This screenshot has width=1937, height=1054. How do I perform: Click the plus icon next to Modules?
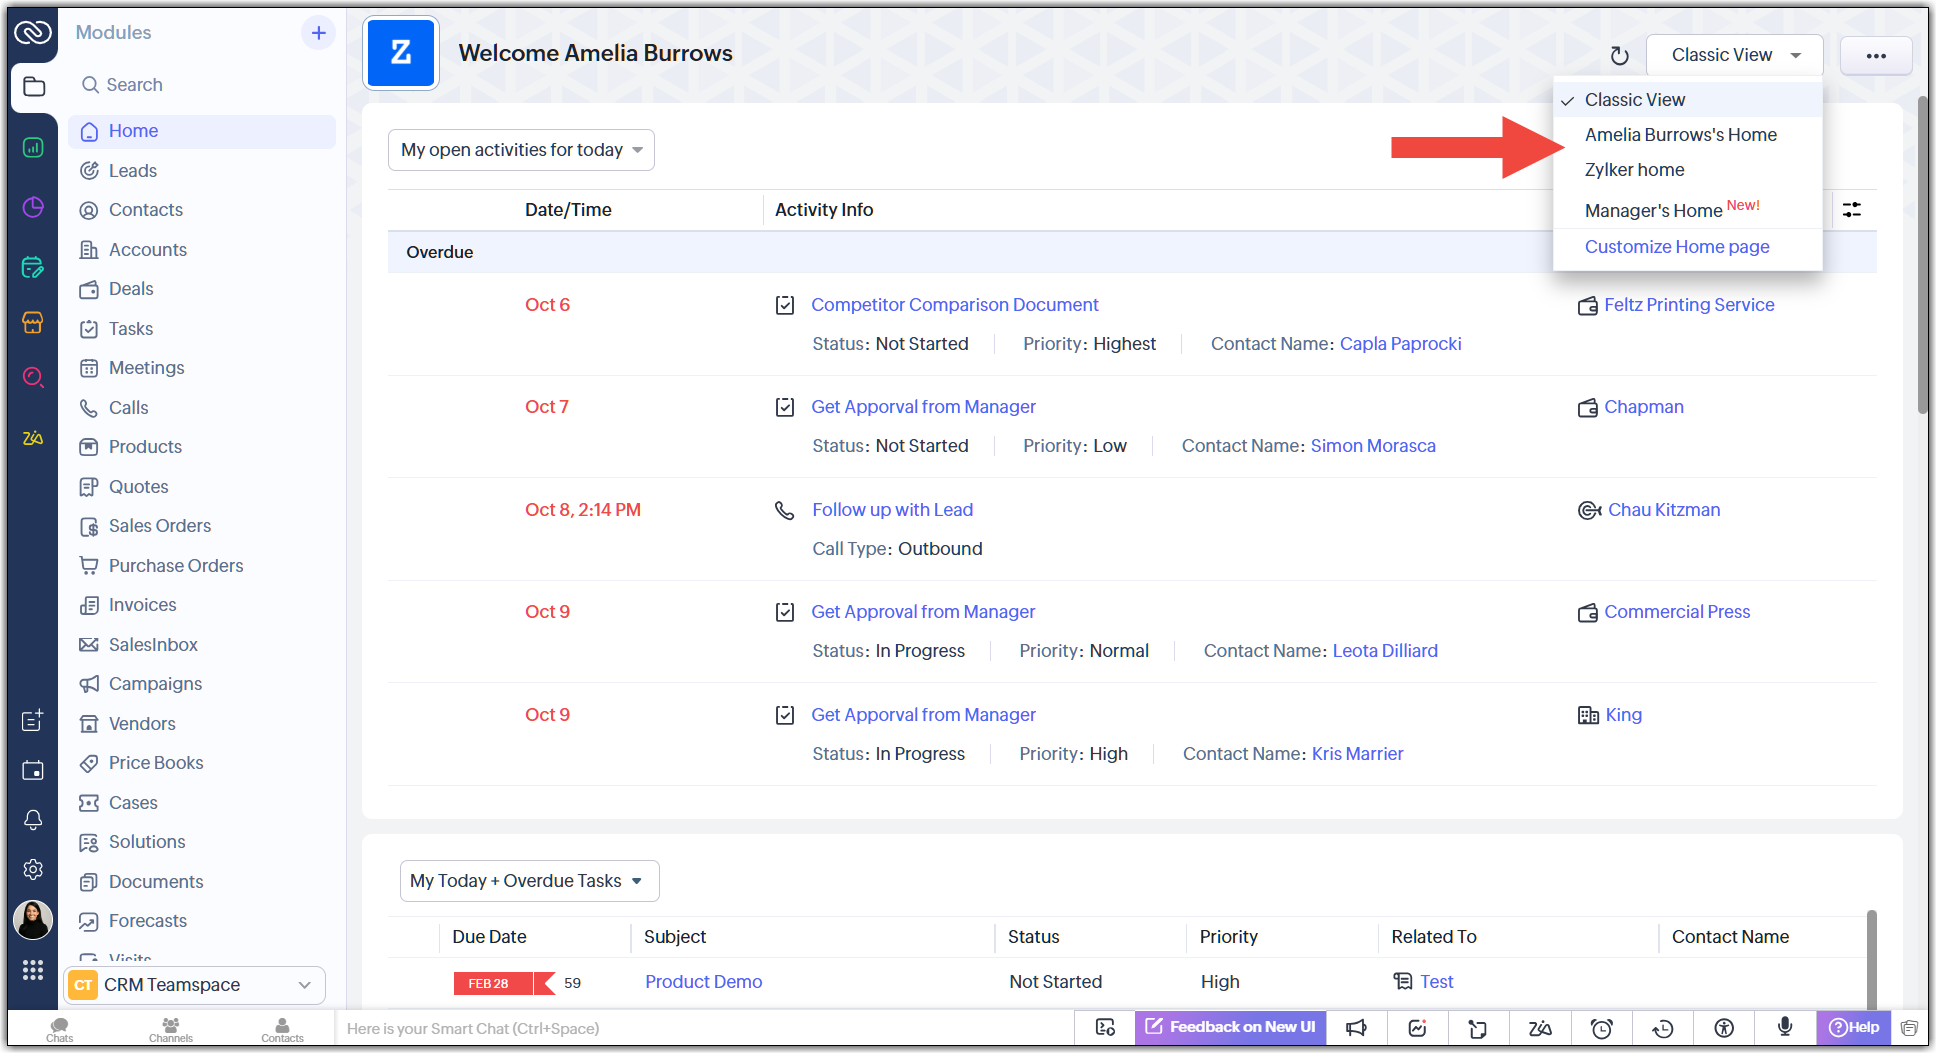pos(318,33)
